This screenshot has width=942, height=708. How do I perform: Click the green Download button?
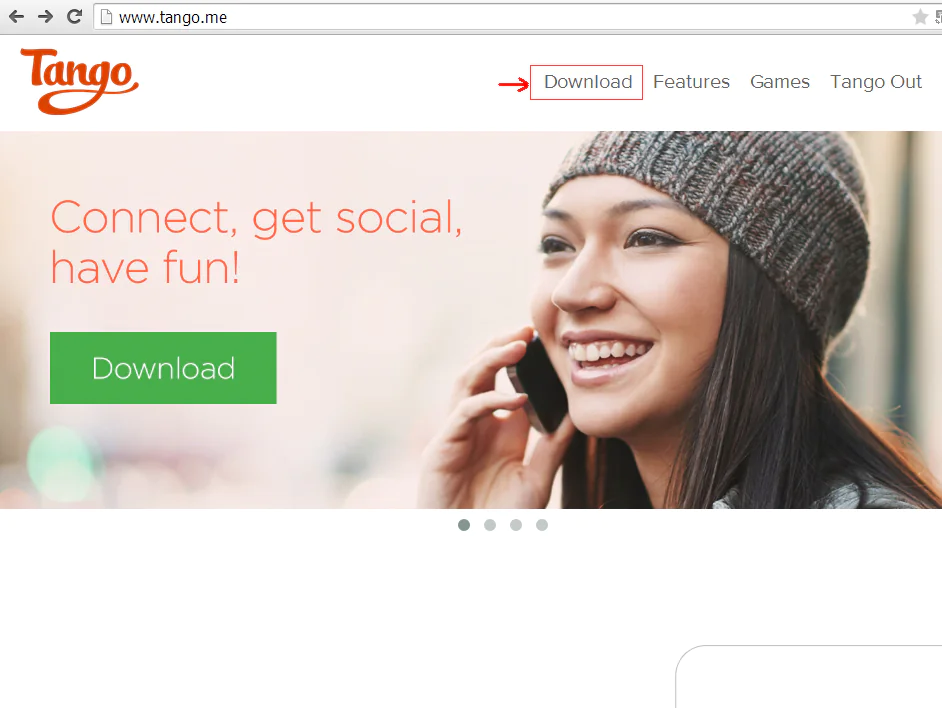[163, 368]
